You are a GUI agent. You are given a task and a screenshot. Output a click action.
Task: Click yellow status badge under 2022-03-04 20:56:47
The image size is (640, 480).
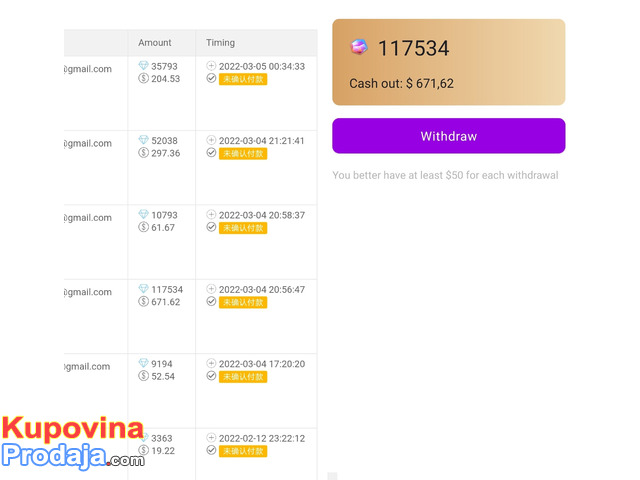(243, 302)
